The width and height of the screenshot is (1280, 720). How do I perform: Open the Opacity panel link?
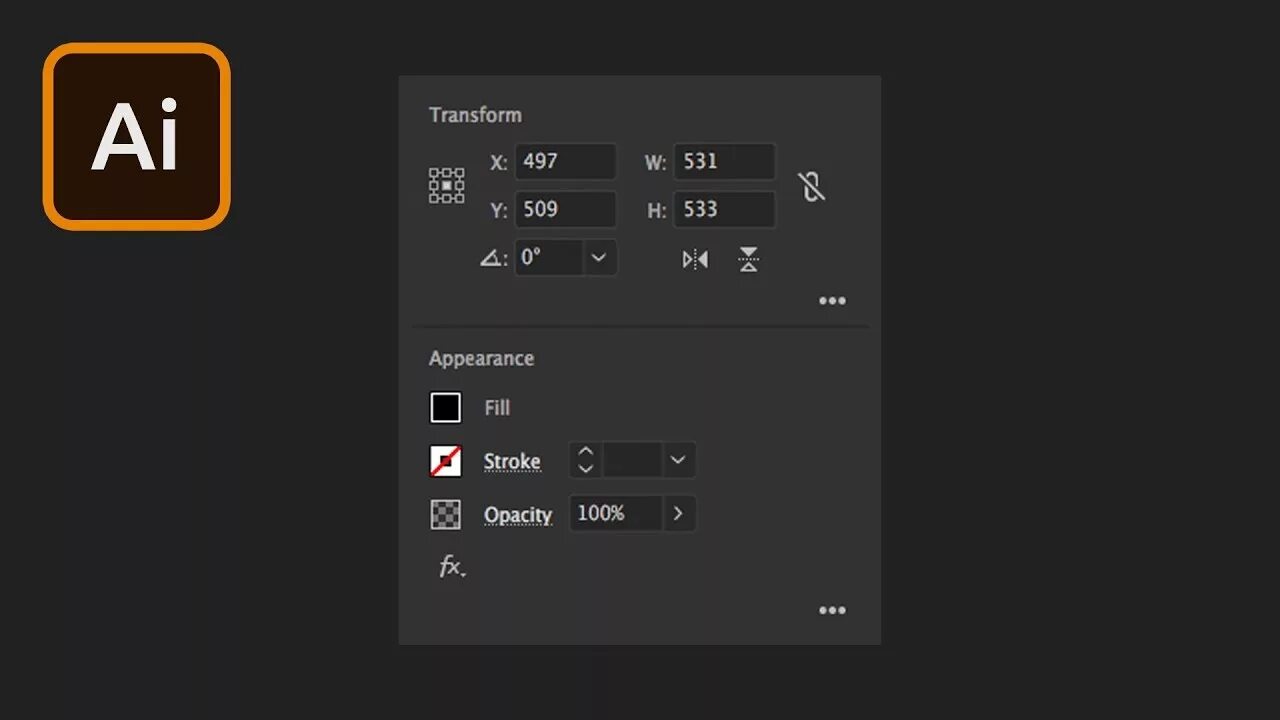[x=518, y=515]
